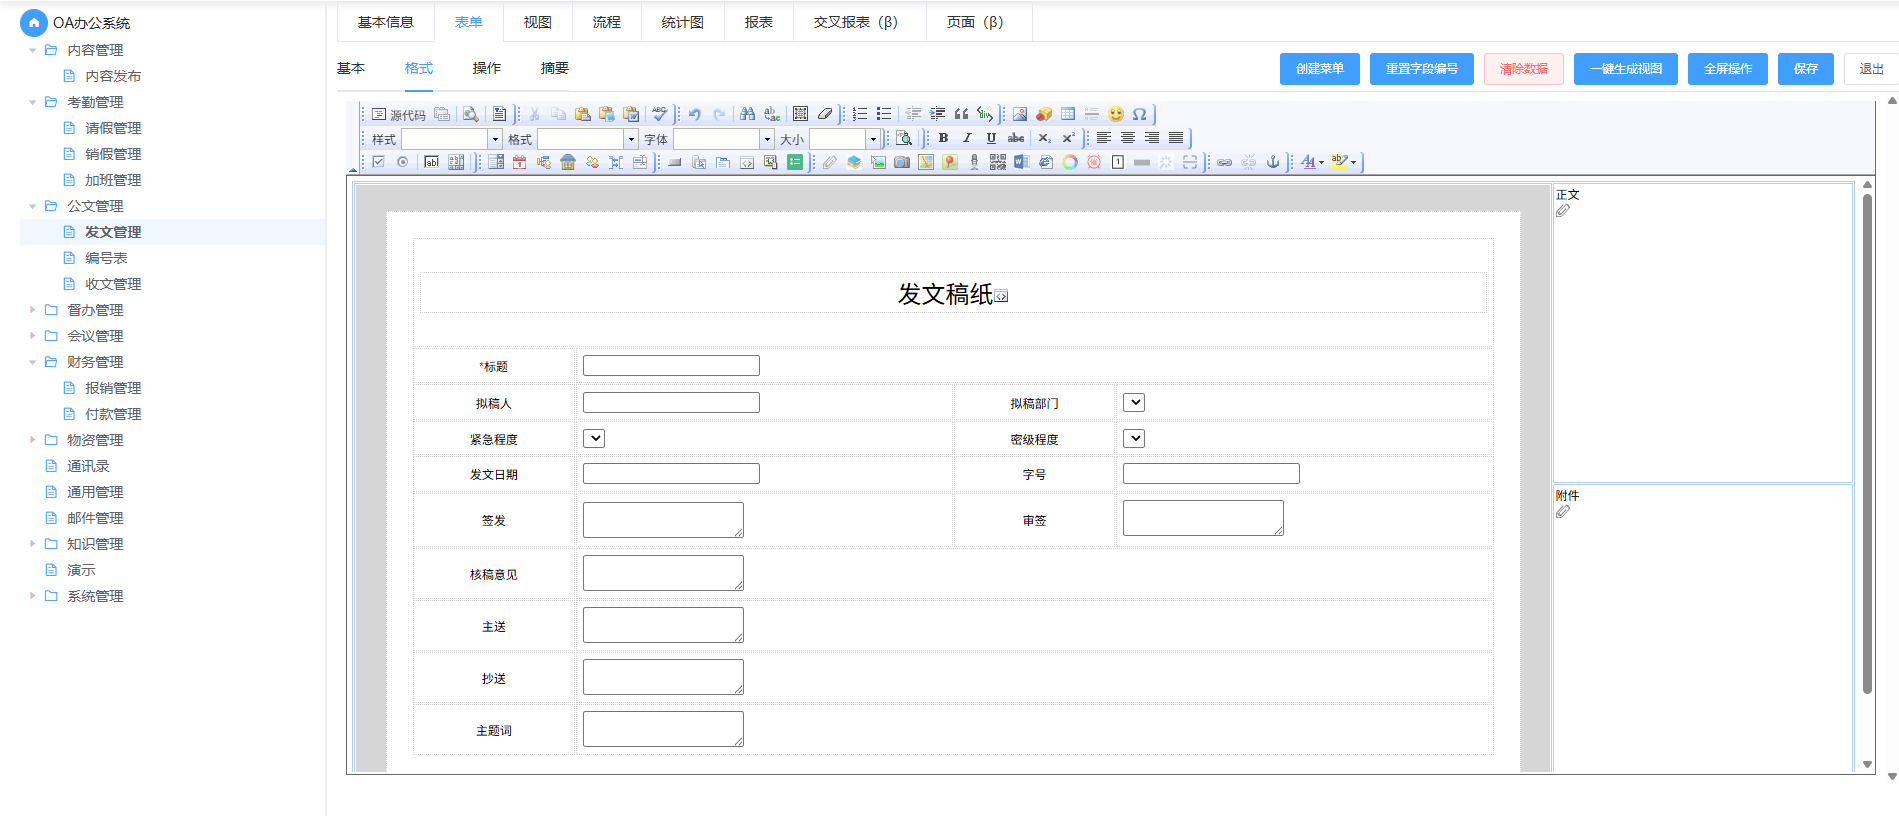Image resolution: width=1899 pixels, height=816 pixels.
Task: Switch to the 流程 tab
Action: click(606, 22)
